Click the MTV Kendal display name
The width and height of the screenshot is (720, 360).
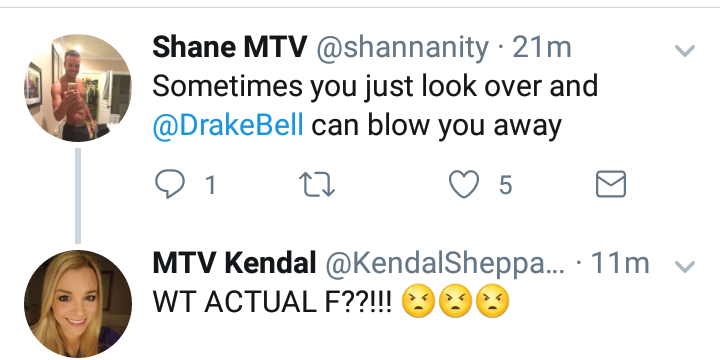pyautogui.click(x=234, y=263)
